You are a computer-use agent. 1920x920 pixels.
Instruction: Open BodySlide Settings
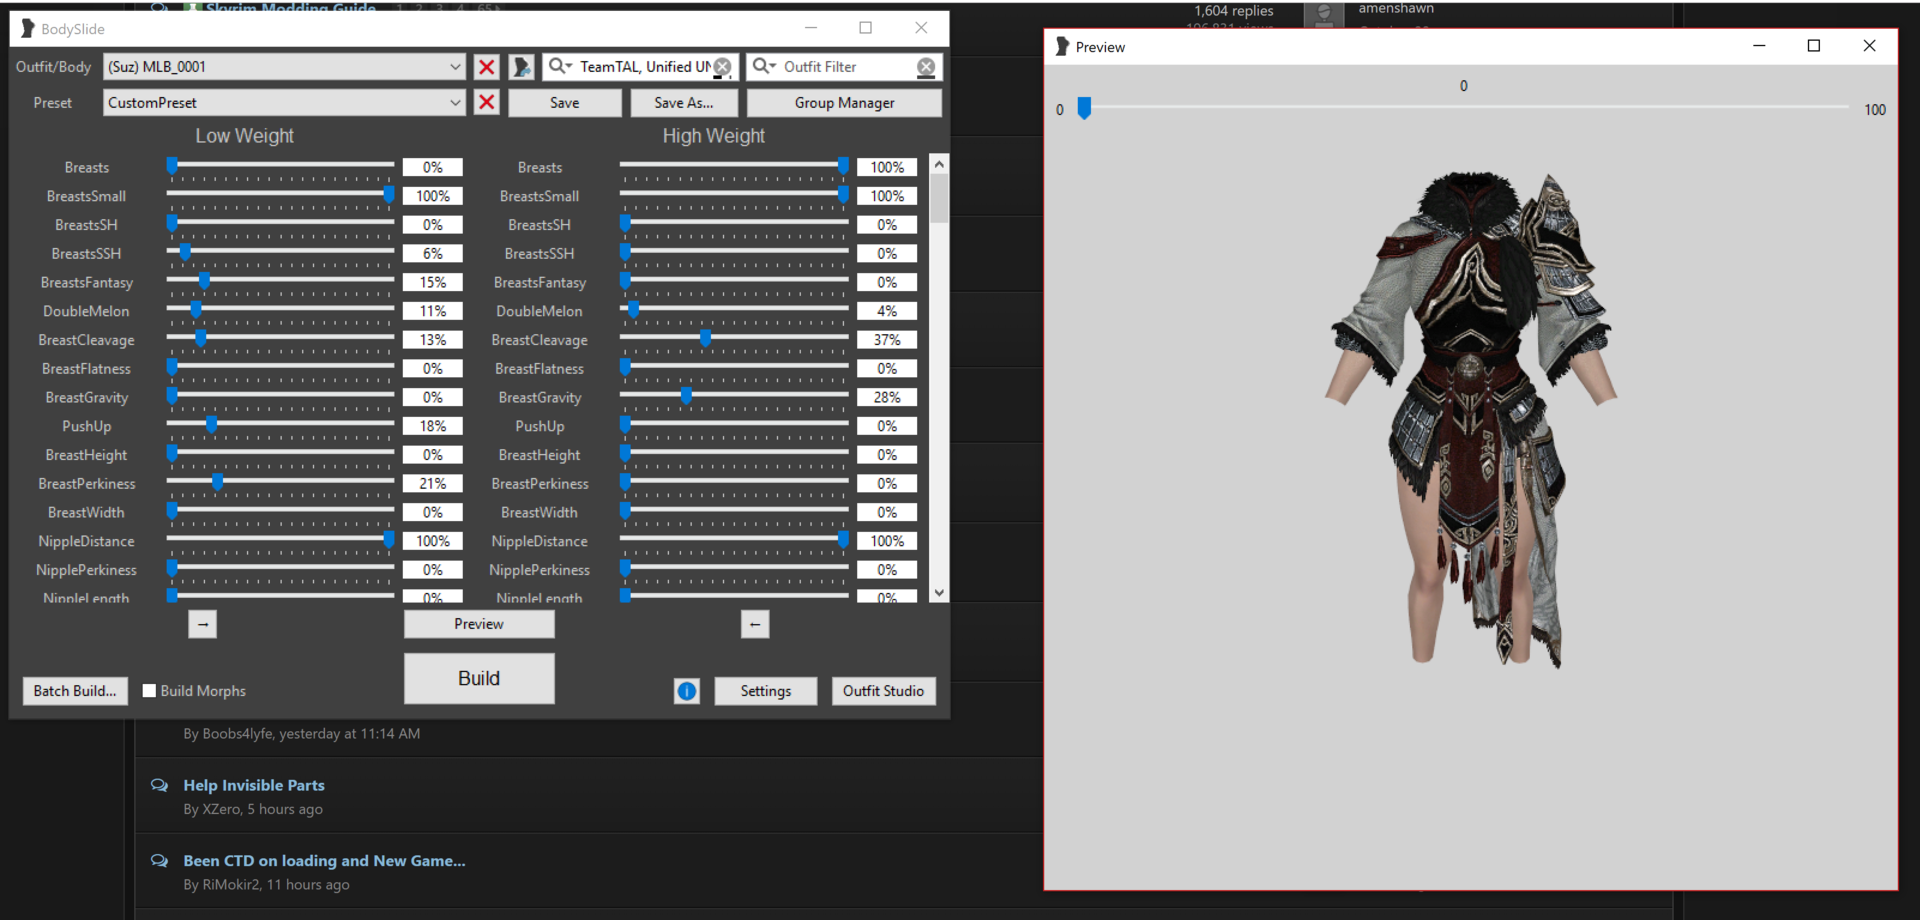click(x=766, y=691)
